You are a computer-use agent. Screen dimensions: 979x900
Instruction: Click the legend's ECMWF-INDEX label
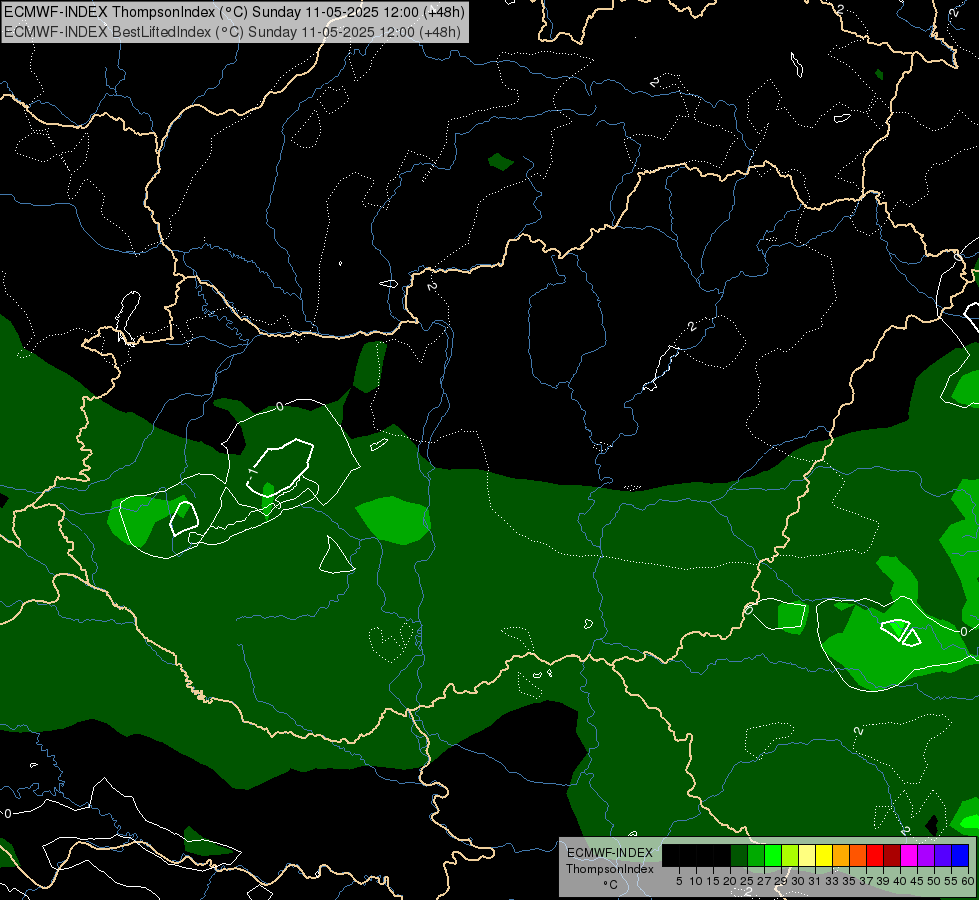pyautogui.click(x=610, y=853)
